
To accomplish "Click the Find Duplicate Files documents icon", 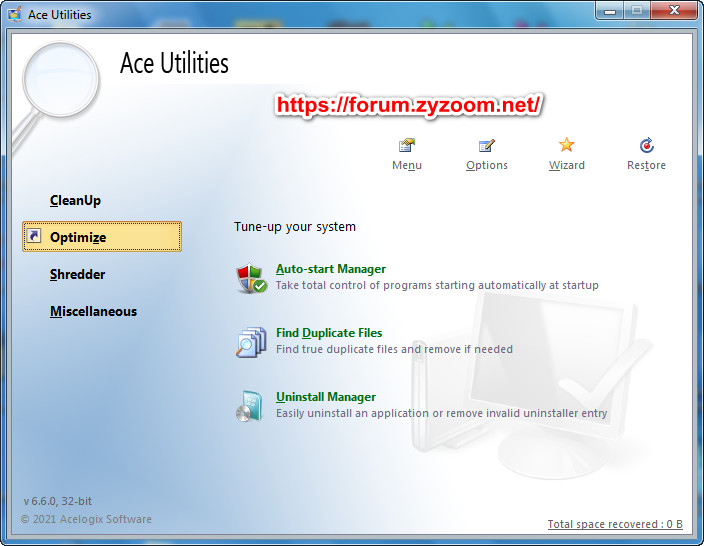I will [251, 342].
